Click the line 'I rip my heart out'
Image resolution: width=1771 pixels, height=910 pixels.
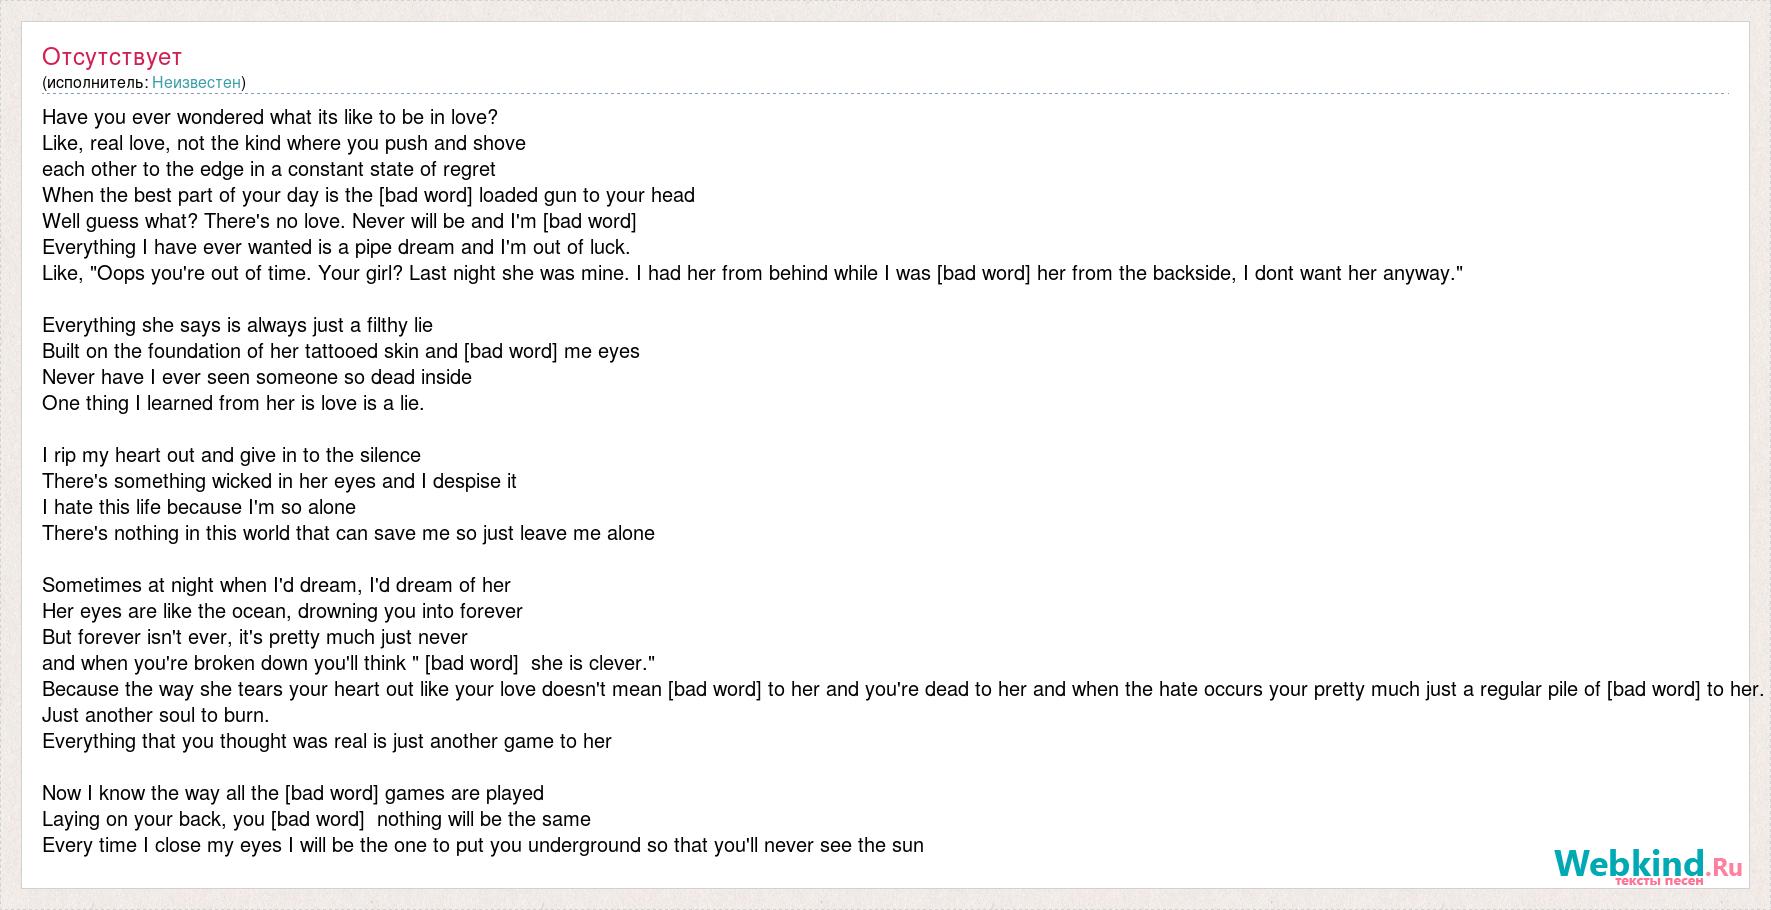click(231, 455)
